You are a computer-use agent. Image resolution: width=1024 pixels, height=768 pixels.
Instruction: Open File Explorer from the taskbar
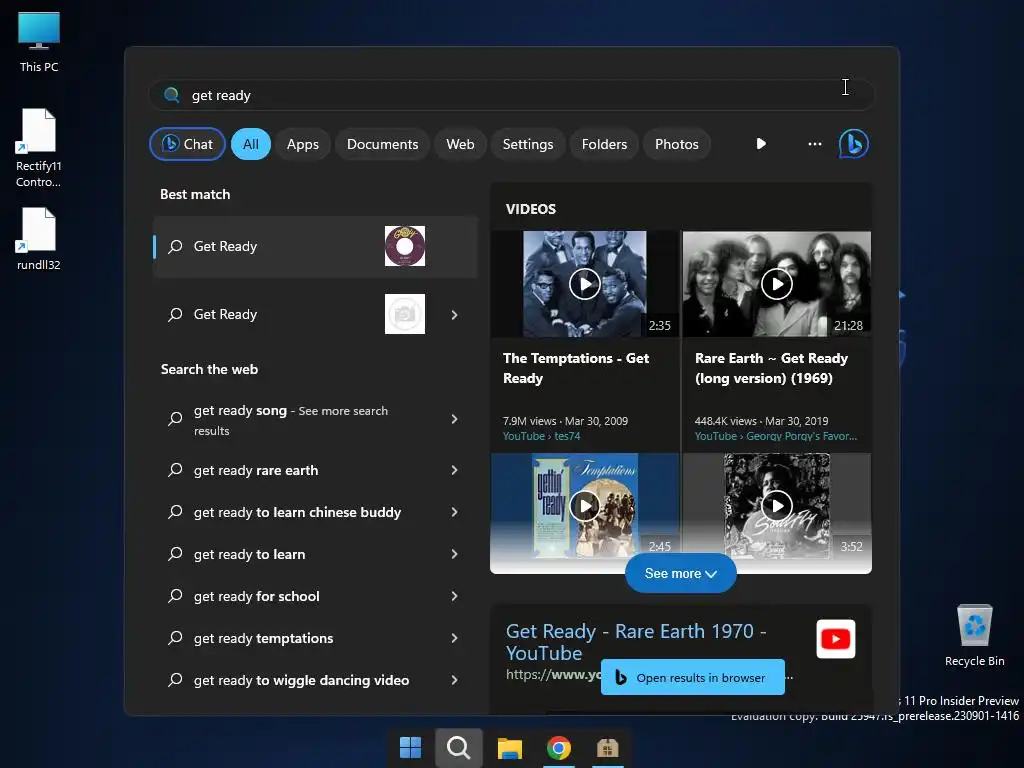[509, 748]
